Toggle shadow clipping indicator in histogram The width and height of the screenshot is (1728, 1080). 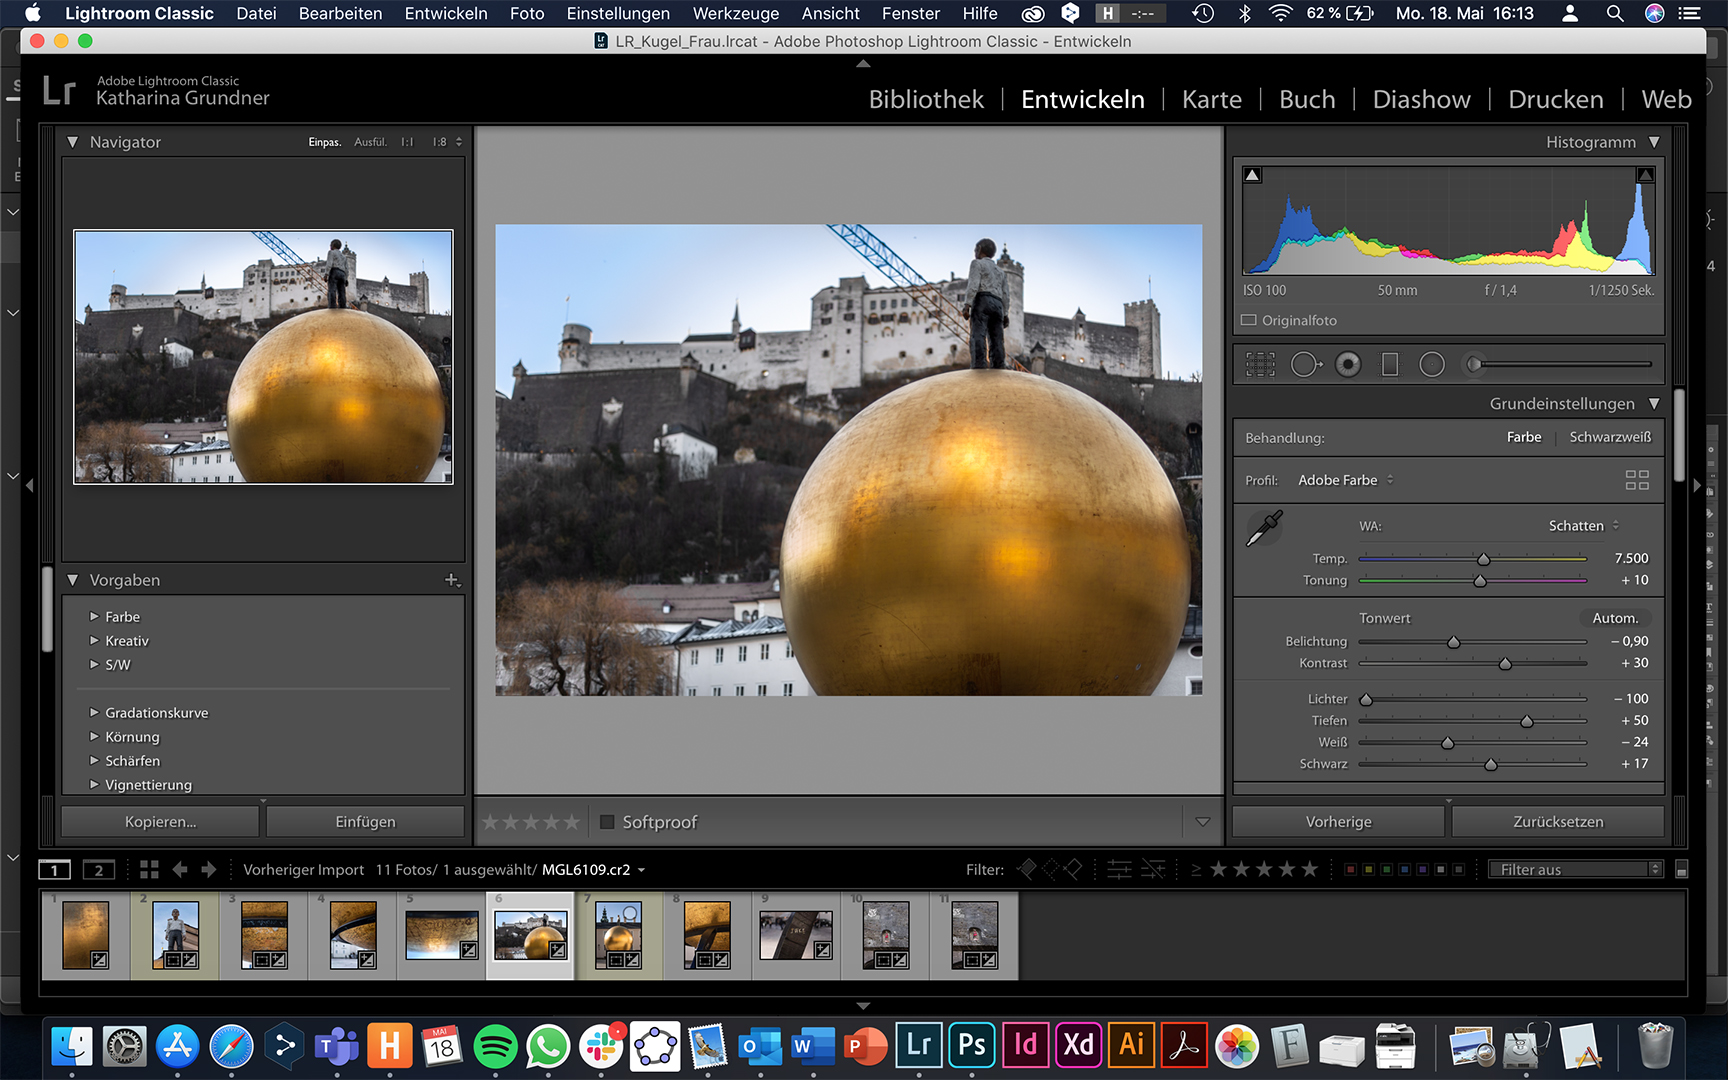[1252, 175]
